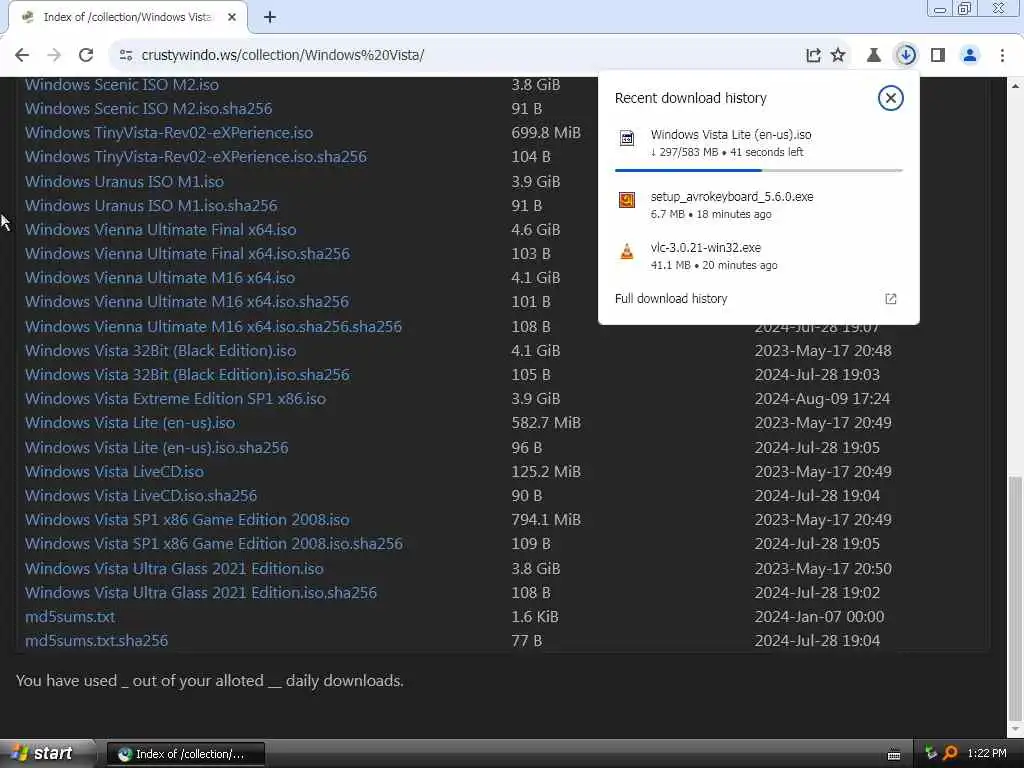The width and height of the screenshot is (1024, 768).
Task: Open Vista 32Bit (Black Edition).iso.sha256
Action: (187, 375)
